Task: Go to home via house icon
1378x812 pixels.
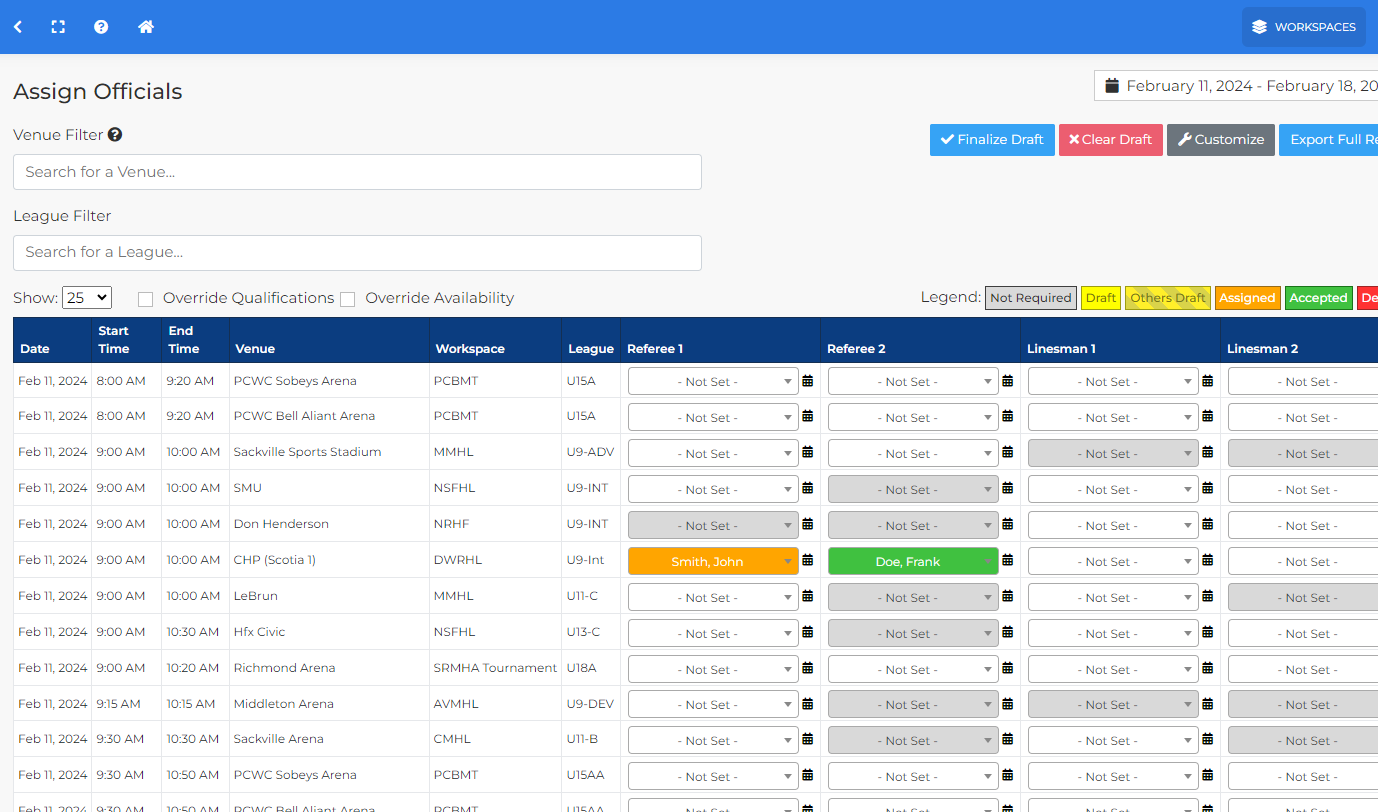Action: tap(146, 27)
